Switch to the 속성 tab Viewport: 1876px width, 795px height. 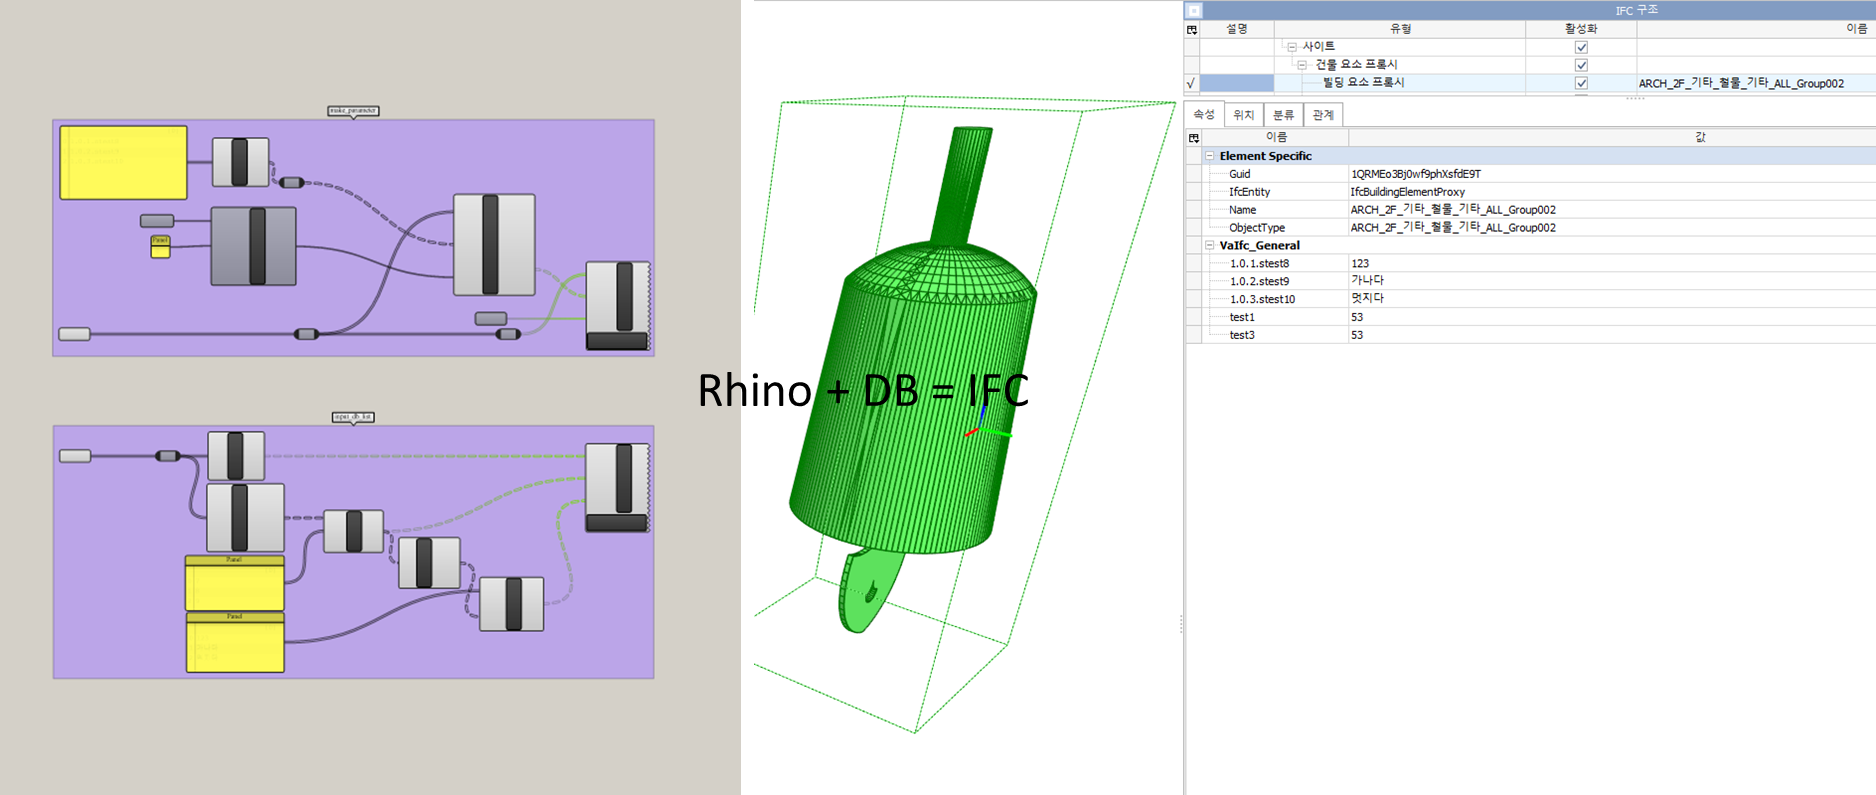1204,115
